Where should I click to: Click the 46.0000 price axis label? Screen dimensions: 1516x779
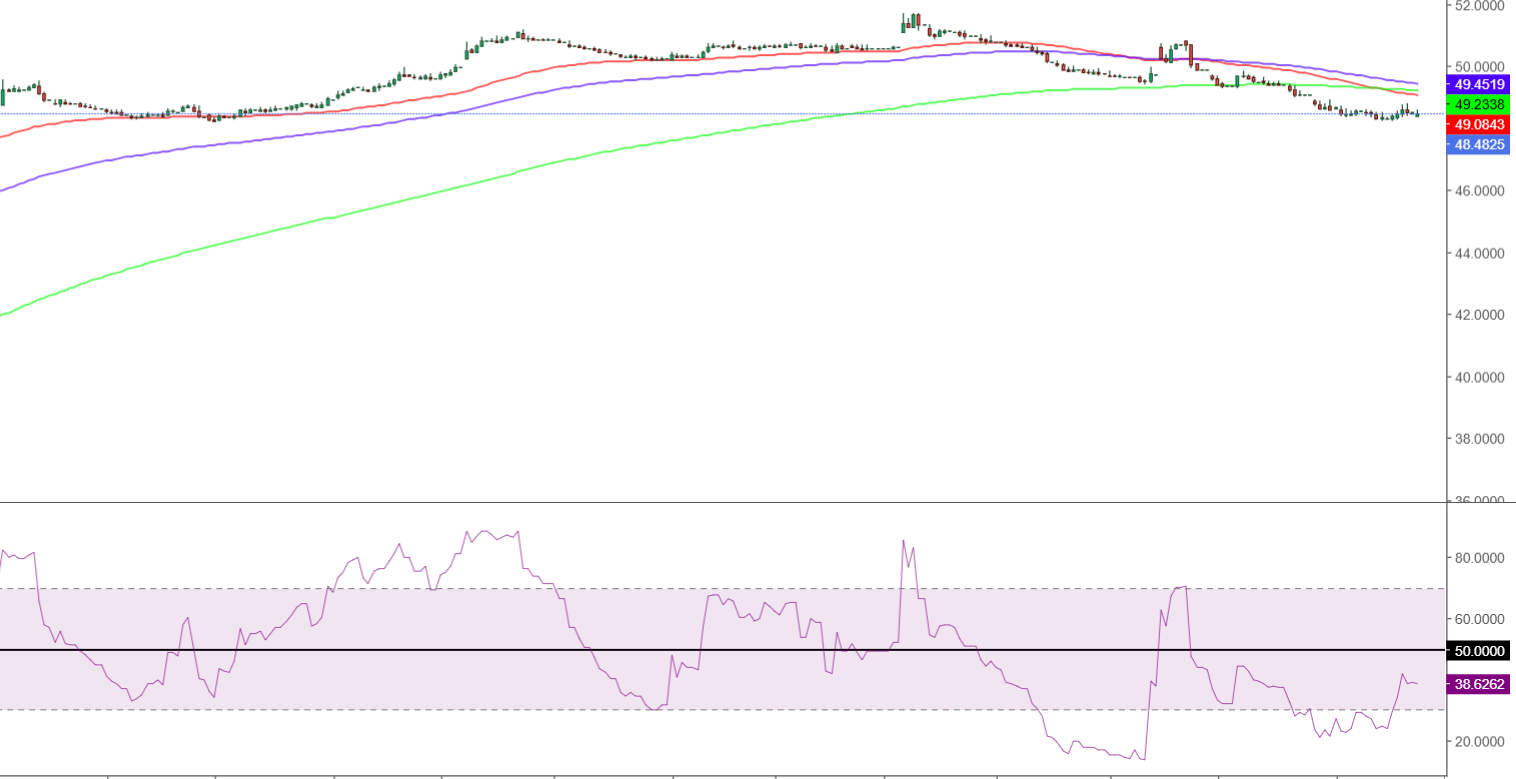(x=1481, y=190)
